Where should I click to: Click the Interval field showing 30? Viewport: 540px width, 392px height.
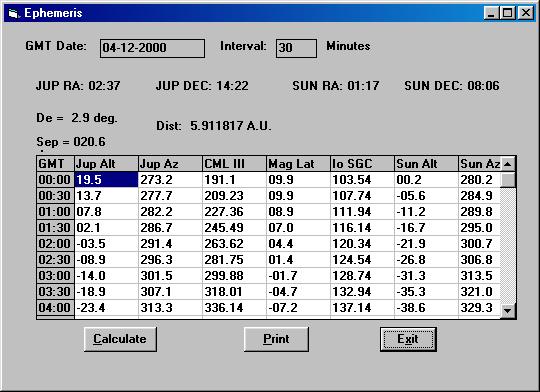tap(296, 48)
